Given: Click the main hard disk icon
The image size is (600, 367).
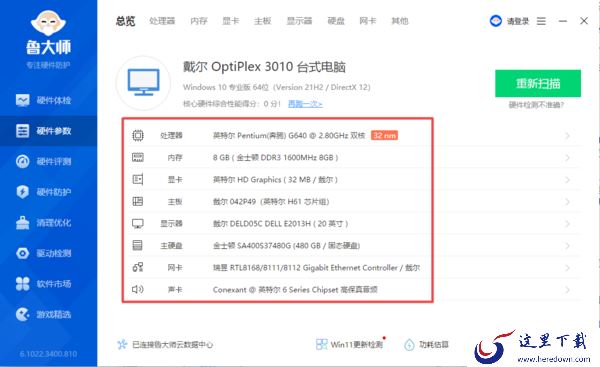Looking at the screenshot, I should pos(138,245).
